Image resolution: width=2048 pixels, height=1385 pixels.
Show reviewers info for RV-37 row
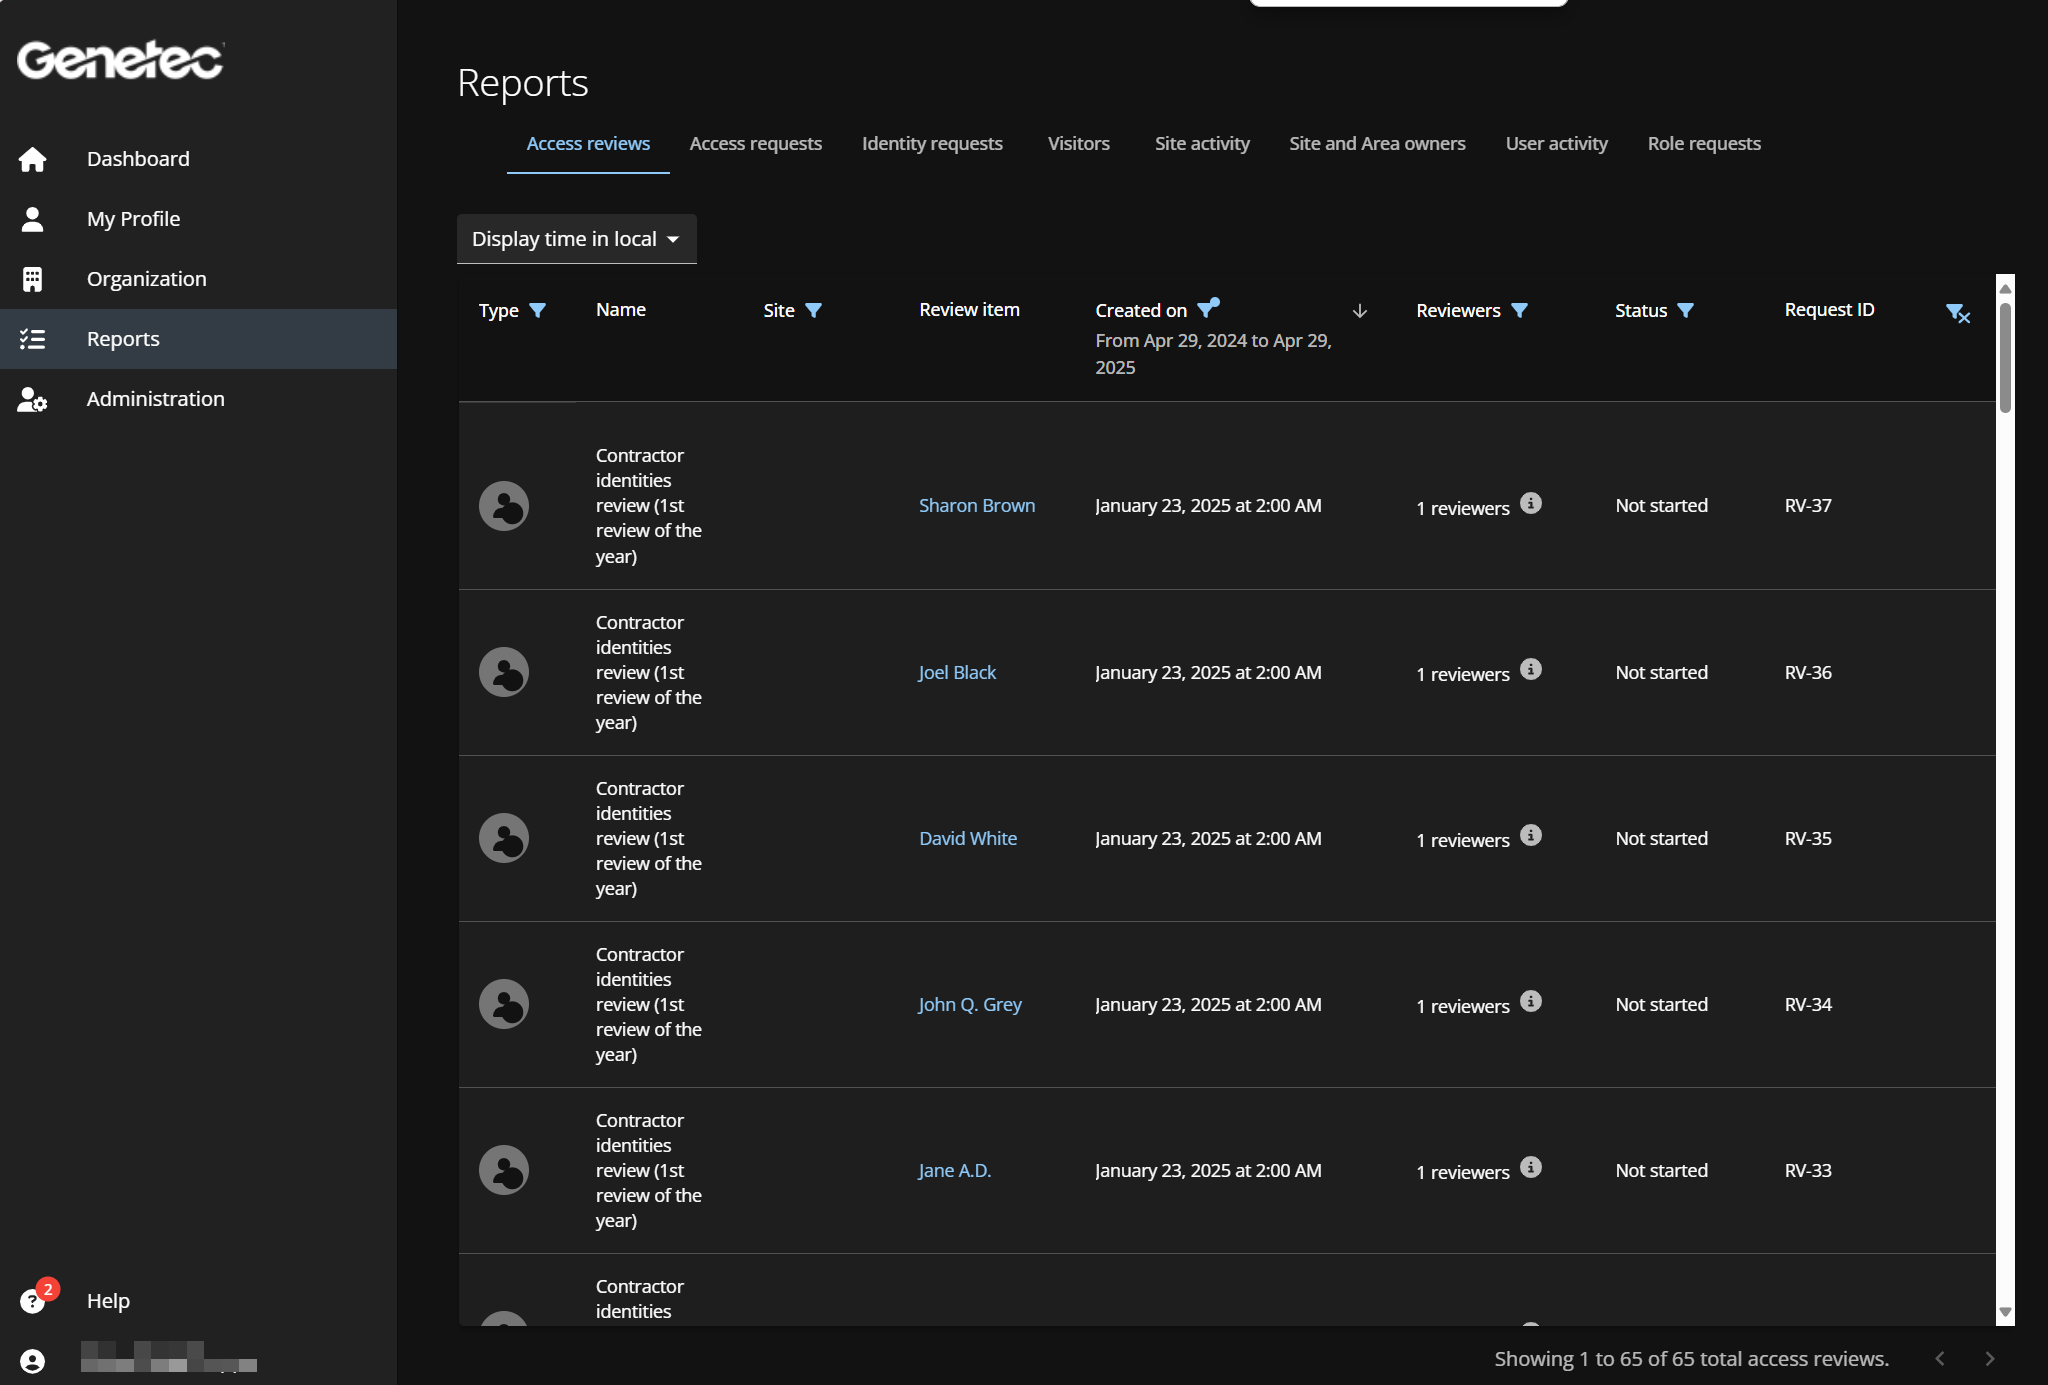pyautogui.click(x=1531, y=503)
